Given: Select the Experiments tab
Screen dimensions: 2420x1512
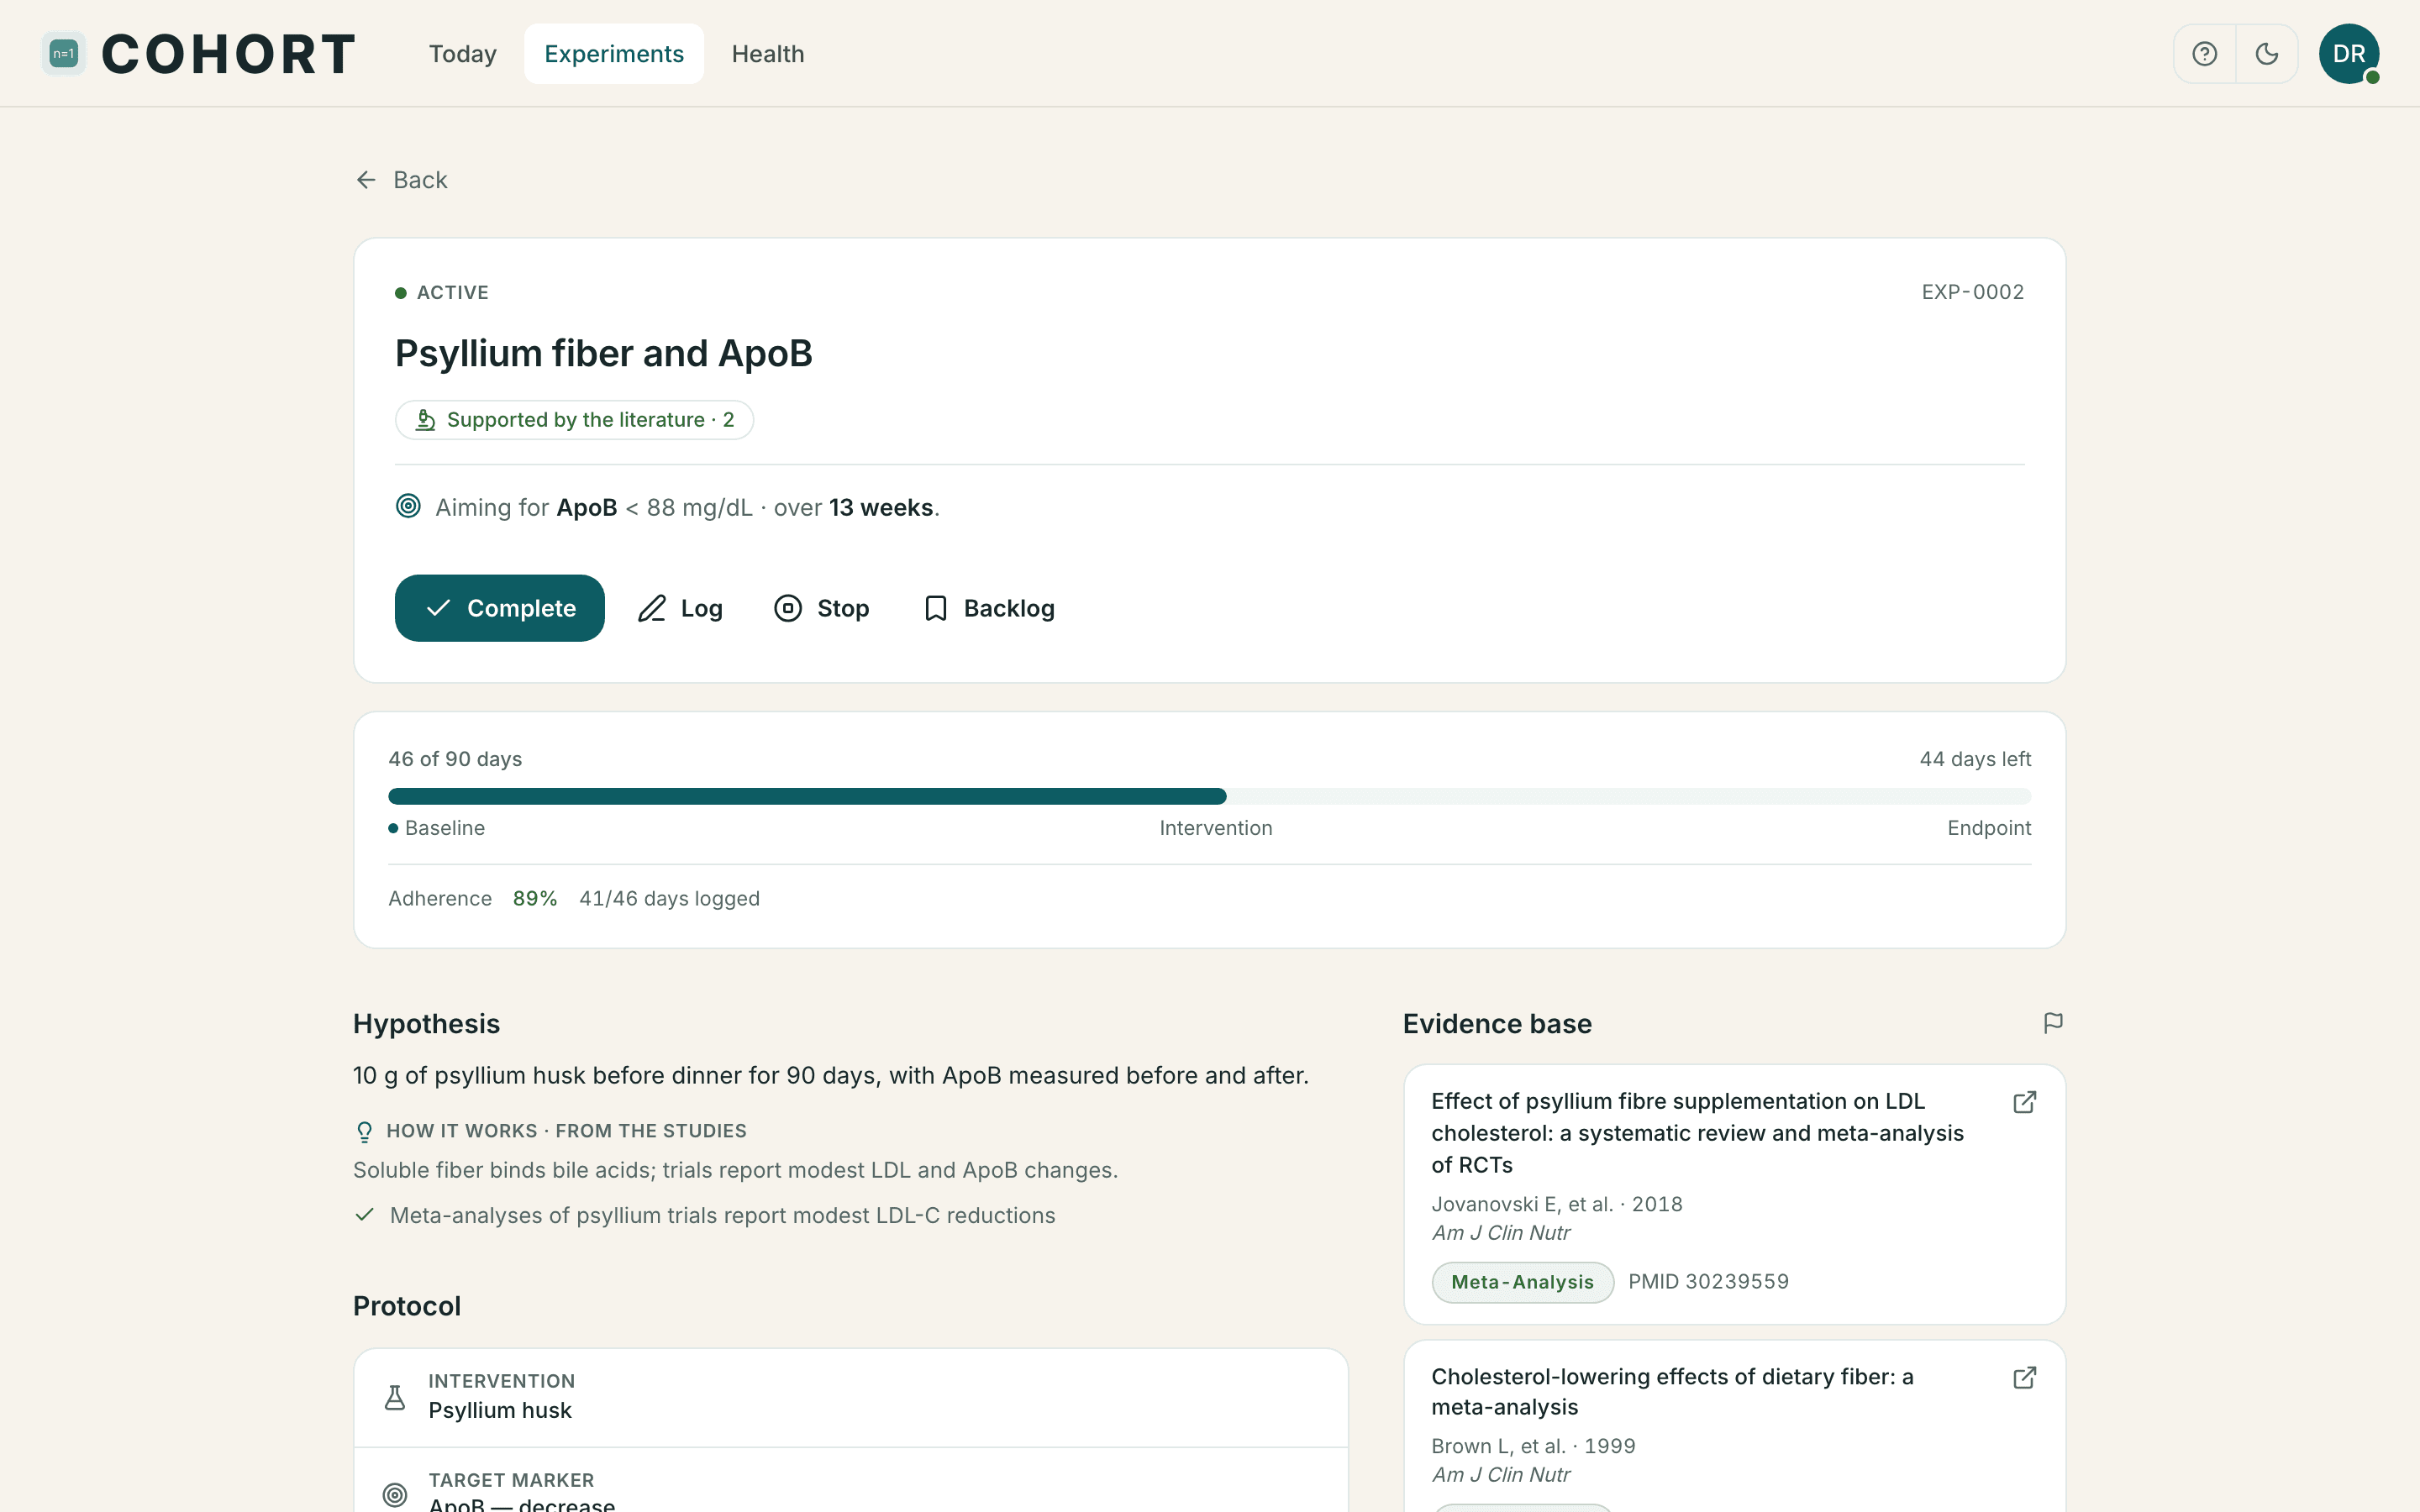Looking at the screenshot, I should pyautogui.click(x=614, y=54).
